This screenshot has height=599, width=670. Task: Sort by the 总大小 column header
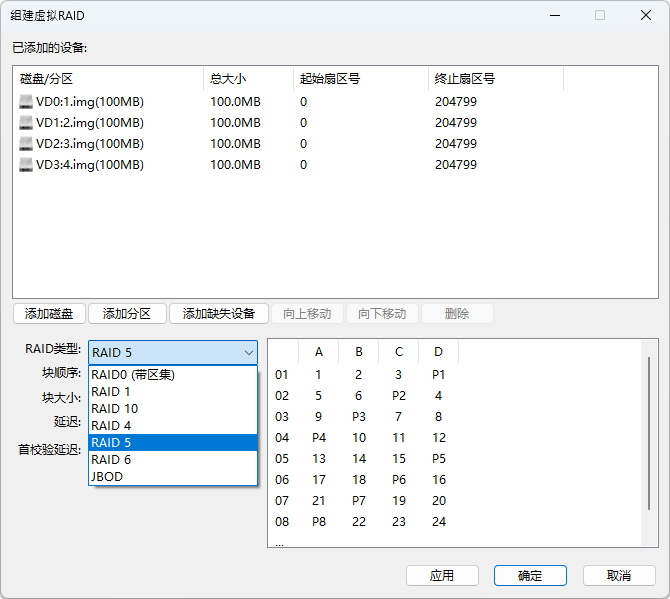click(x=249, y=79)
